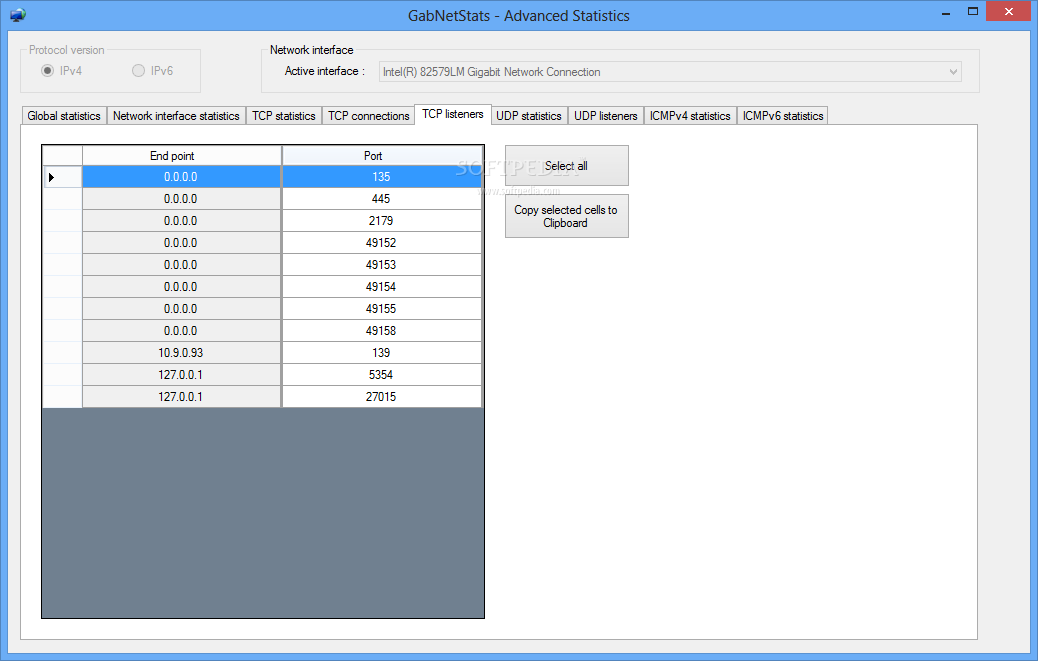Click the Select all button
The height and width of the screenshot is (661, 1038).
[x=567, y=165]
